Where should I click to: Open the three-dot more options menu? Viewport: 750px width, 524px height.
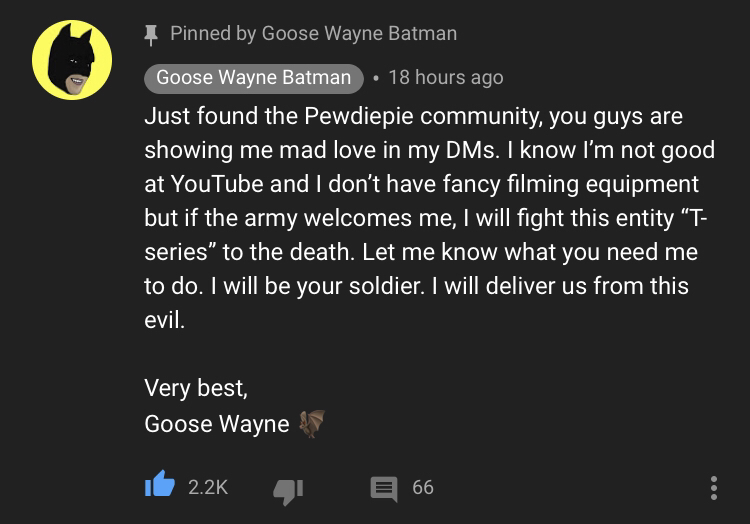(714, 488)
